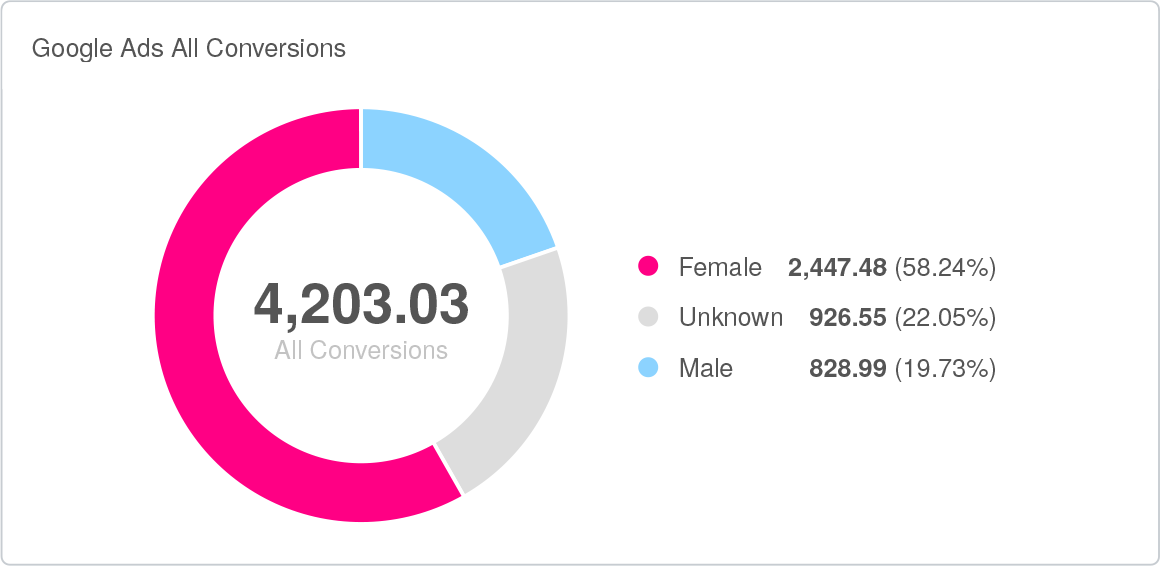The image size is (1160, 566).
Task: Click the 4,203.03 total in donut center
Action: point(361,304)
